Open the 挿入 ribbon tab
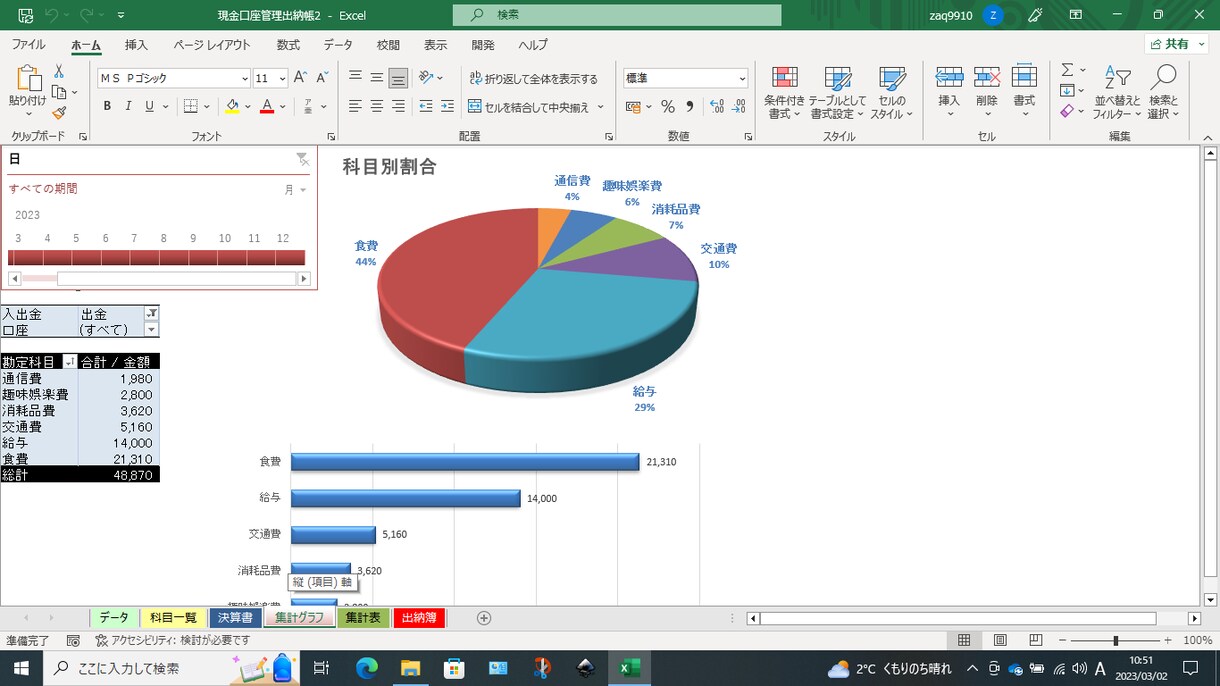 [136, 45]
